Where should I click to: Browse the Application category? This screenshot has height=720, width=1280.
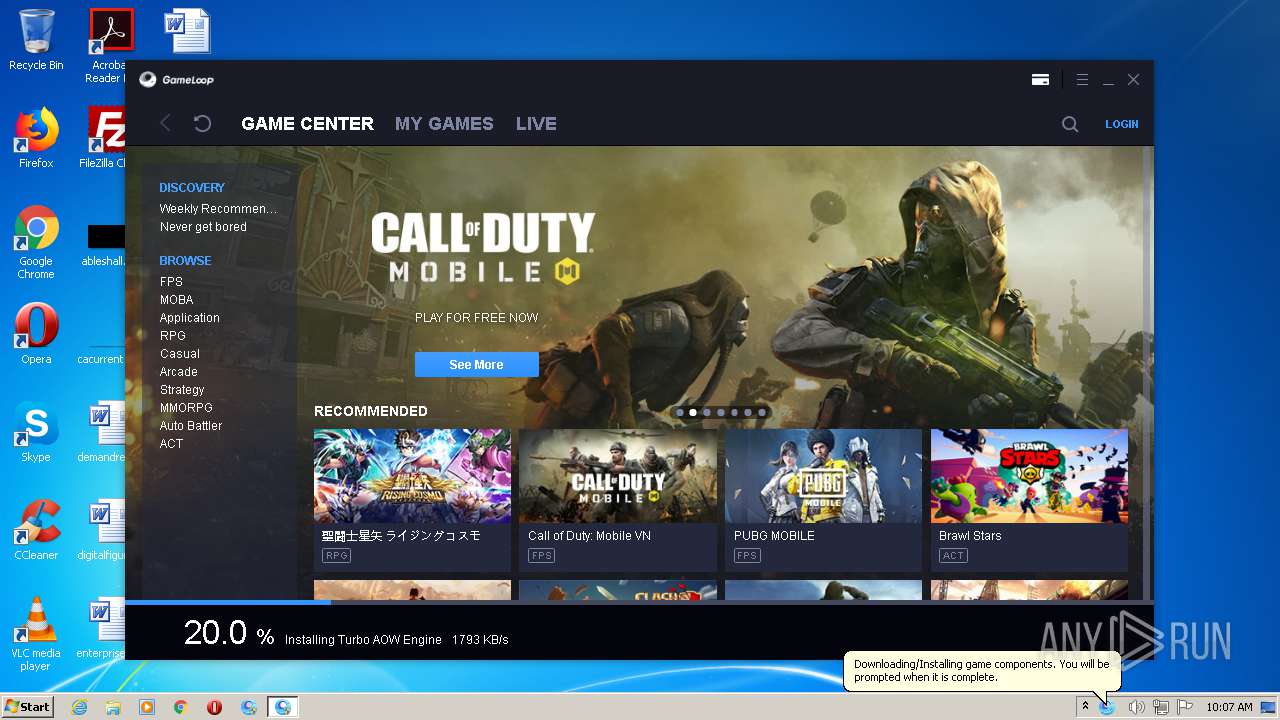tap(189, 318)
